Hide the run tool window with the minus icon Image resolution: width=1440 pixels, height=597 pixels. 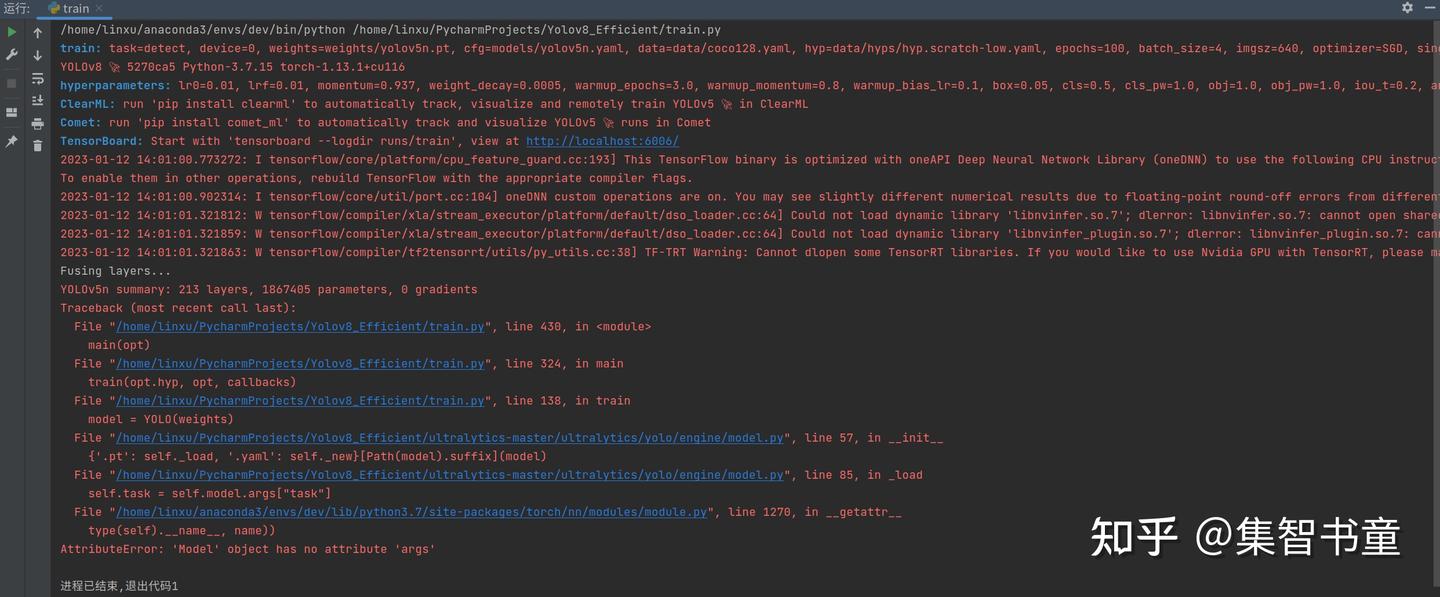pos(1428,8)
